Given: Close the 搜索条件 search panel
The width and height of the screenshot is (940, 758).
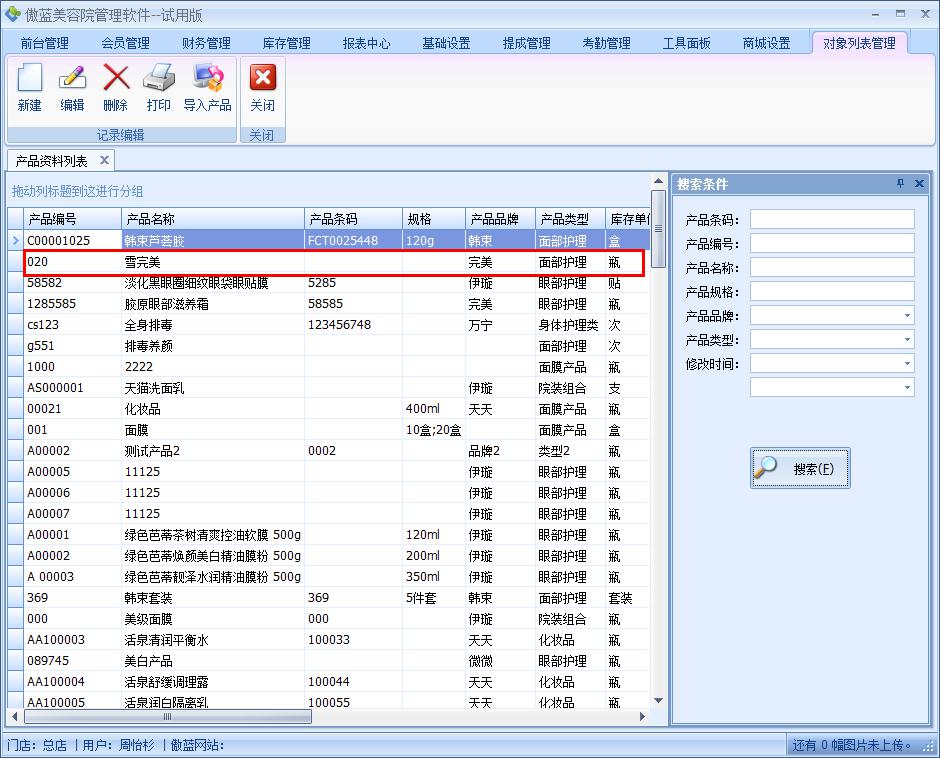Looking at the screenshot, I should 919,184.
